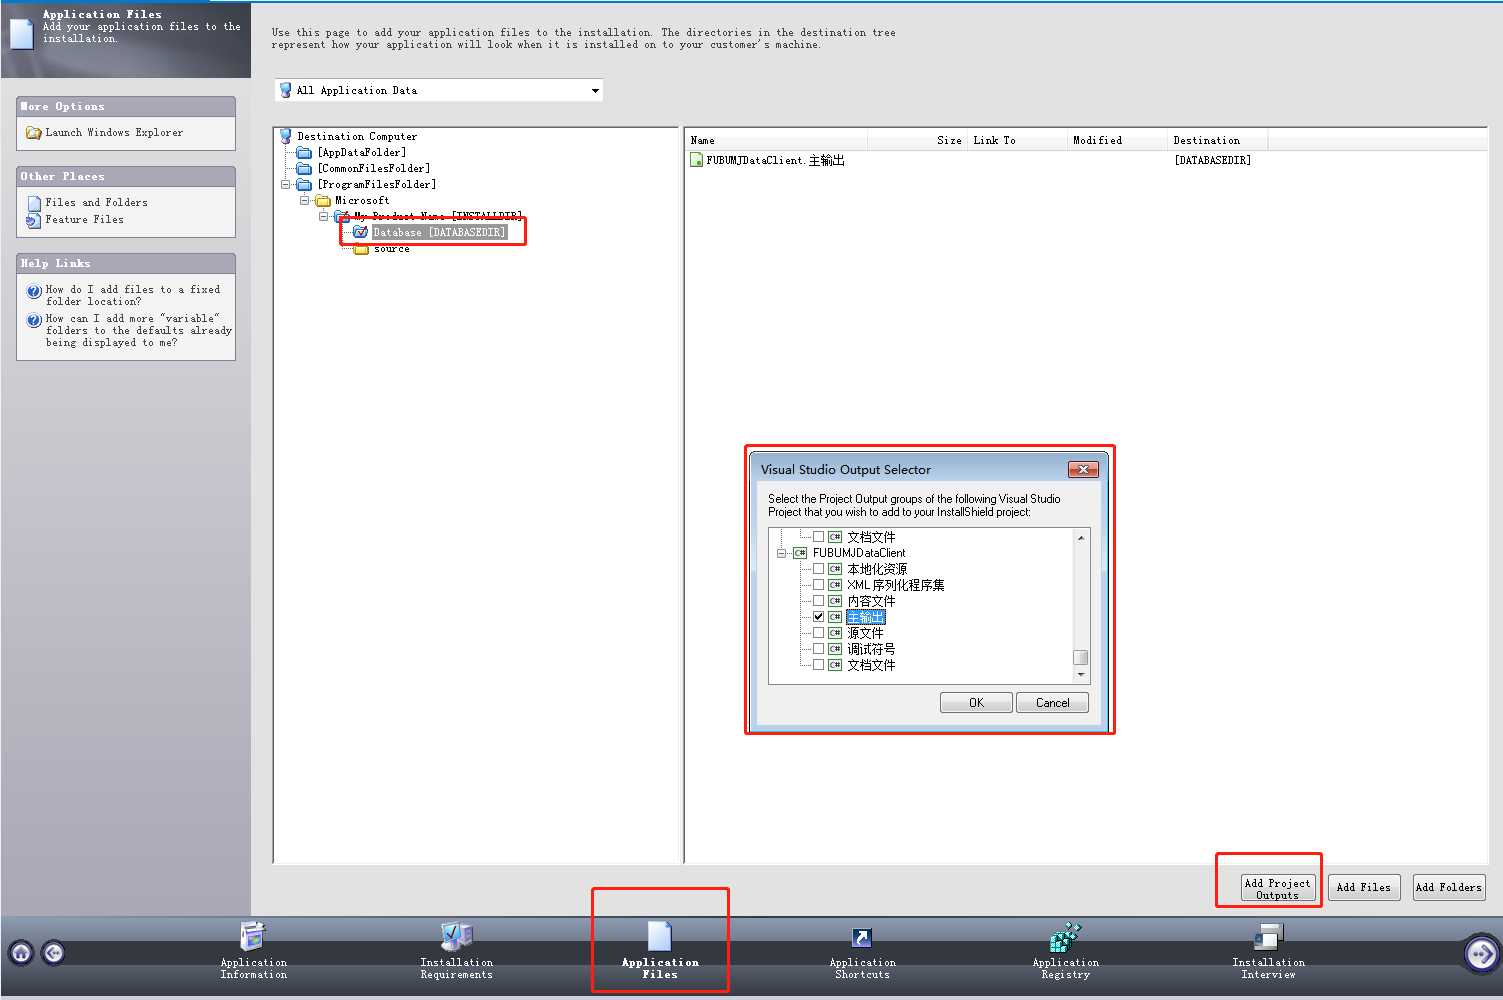The image size is (1503, 1000).
Task: Click the Database [DATABASEDIR] folder icon
Action: point(361,232)
